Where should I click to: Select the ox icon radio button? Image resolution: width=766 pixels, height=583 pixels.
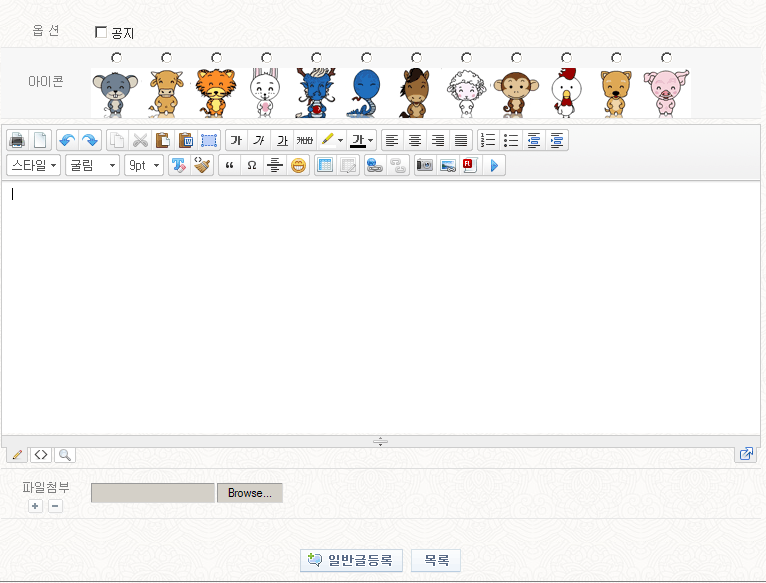pyautogui.click(x=167, y=58)
